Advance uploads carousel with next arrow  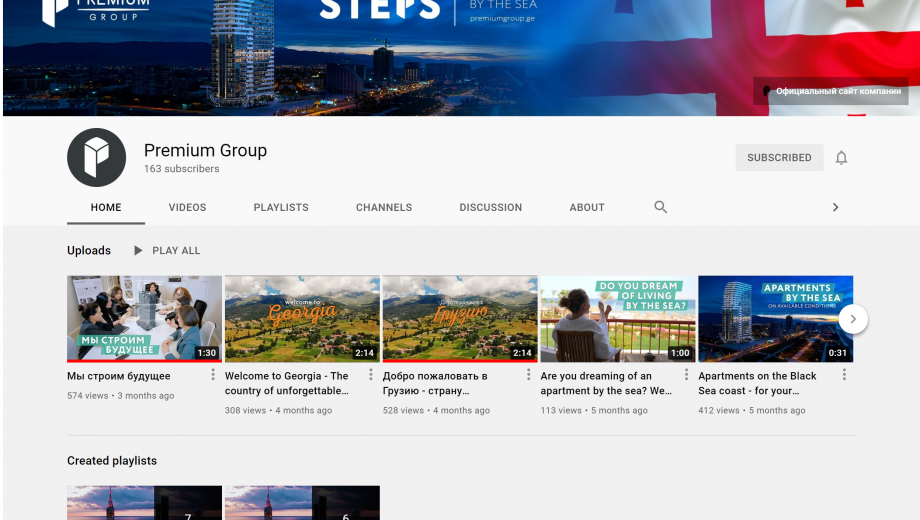point(853,319)
